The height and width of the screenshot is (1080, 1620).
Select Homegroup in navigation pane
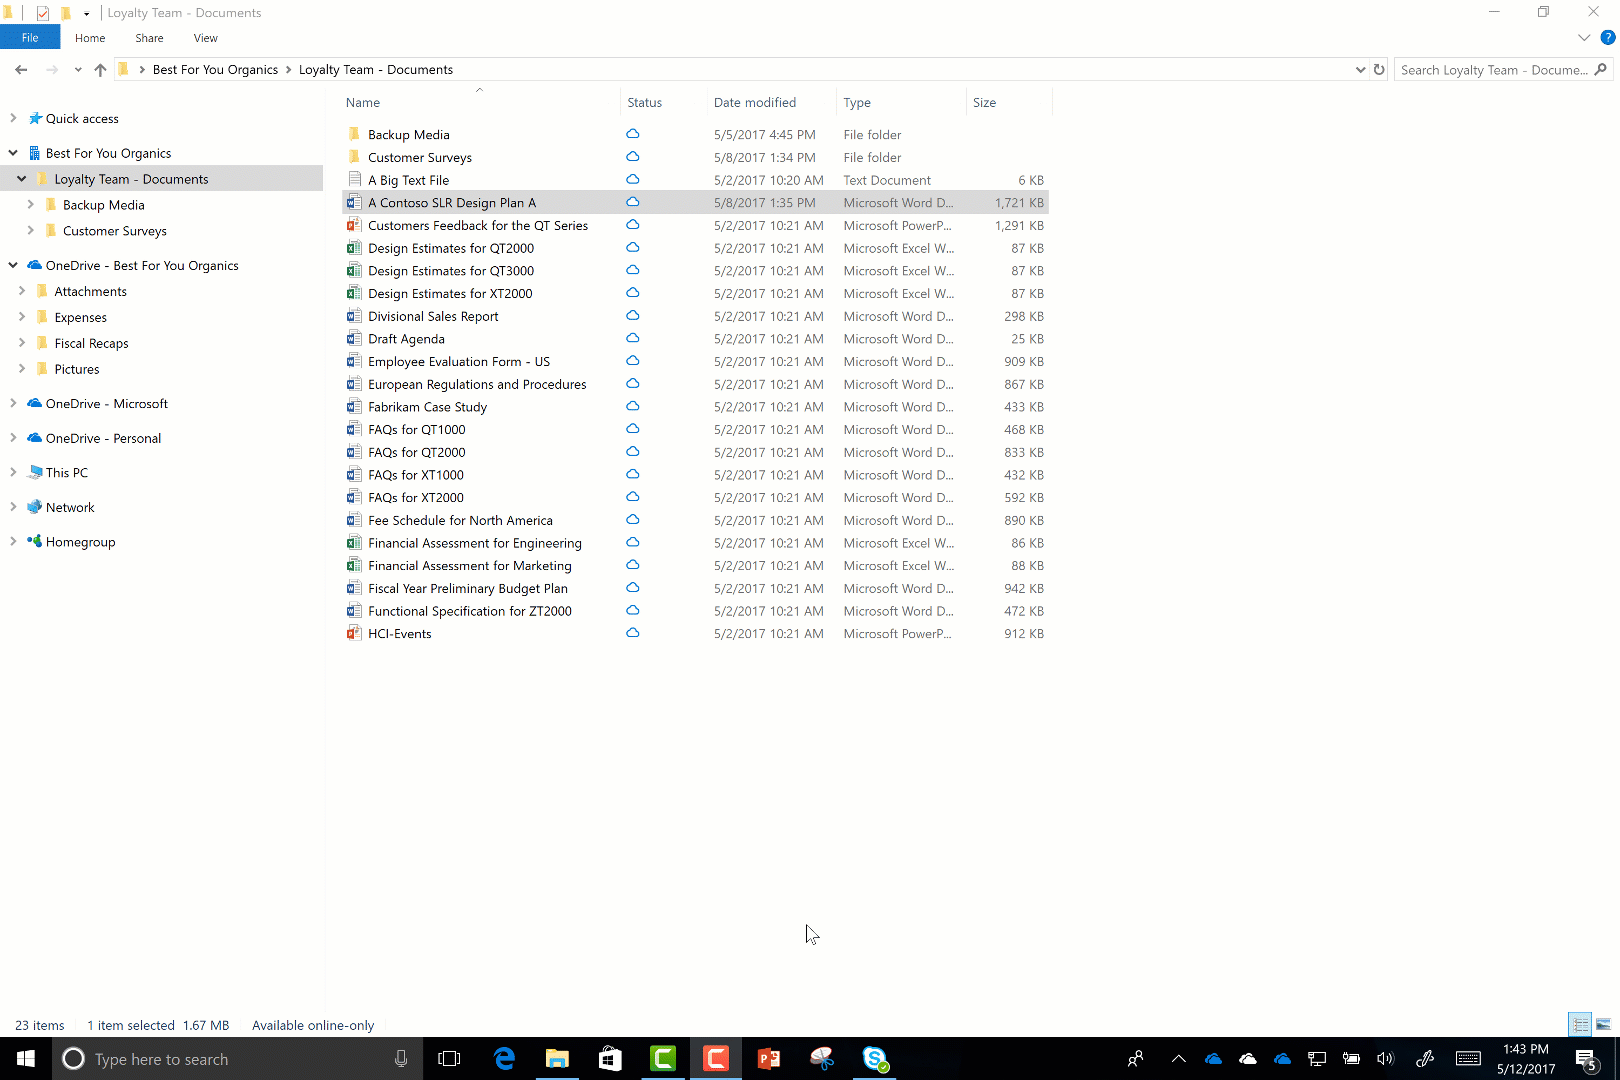coord(80,541)
